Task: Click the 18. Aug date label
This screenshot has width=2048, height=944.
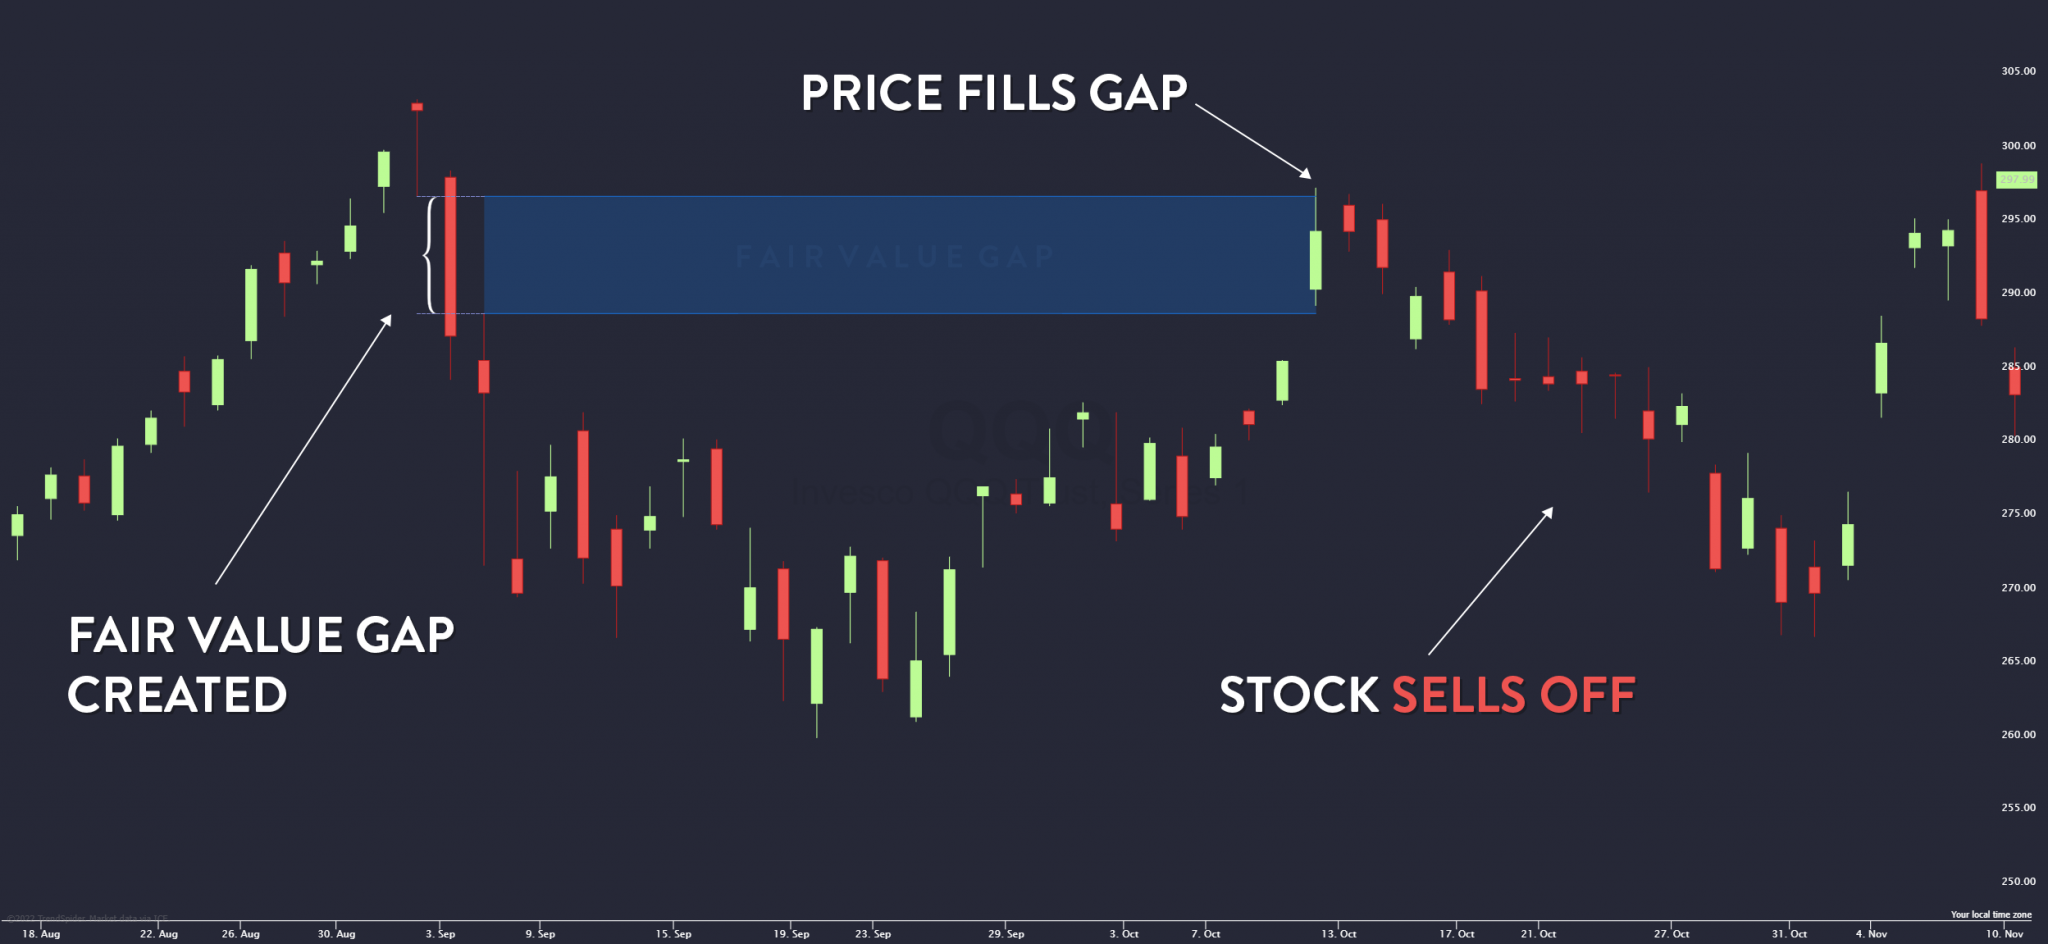Action: point(41,934)
